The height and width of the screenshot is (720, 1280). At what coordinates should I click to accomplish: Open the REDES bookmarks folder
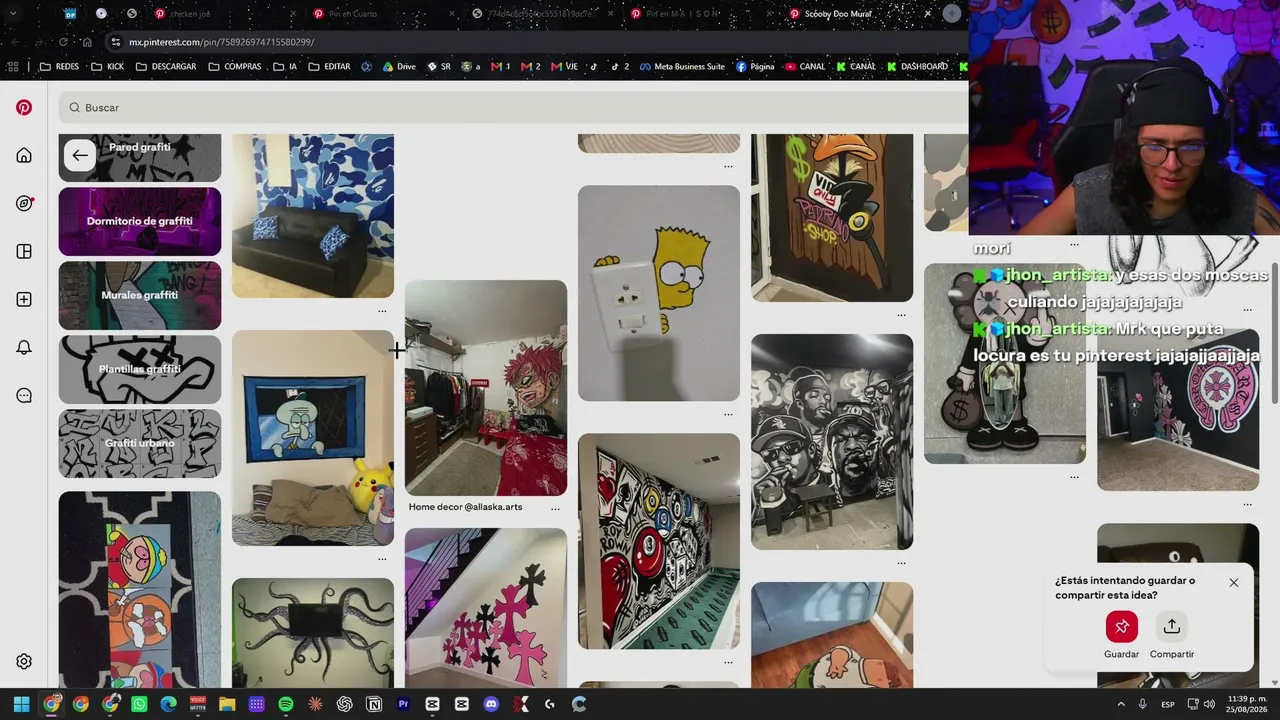[x=59, y=67]
